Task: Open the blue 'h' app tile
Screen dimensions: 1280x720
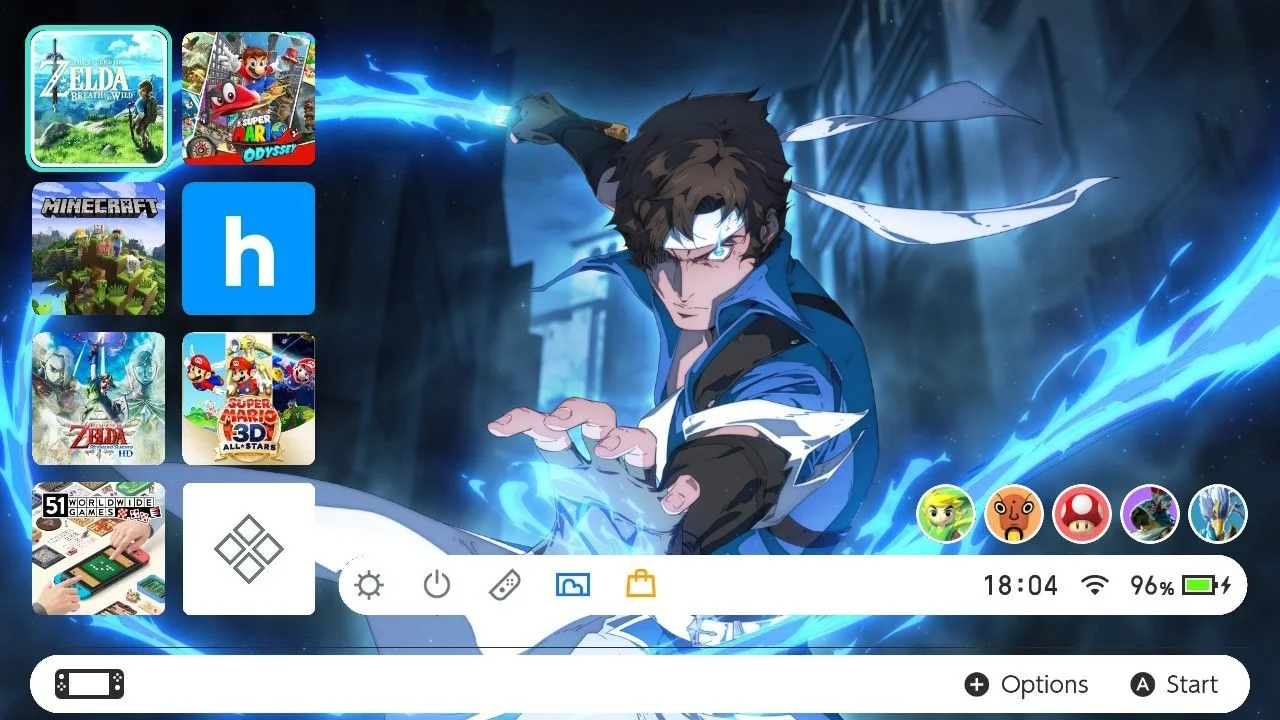Action: point(249,249)
